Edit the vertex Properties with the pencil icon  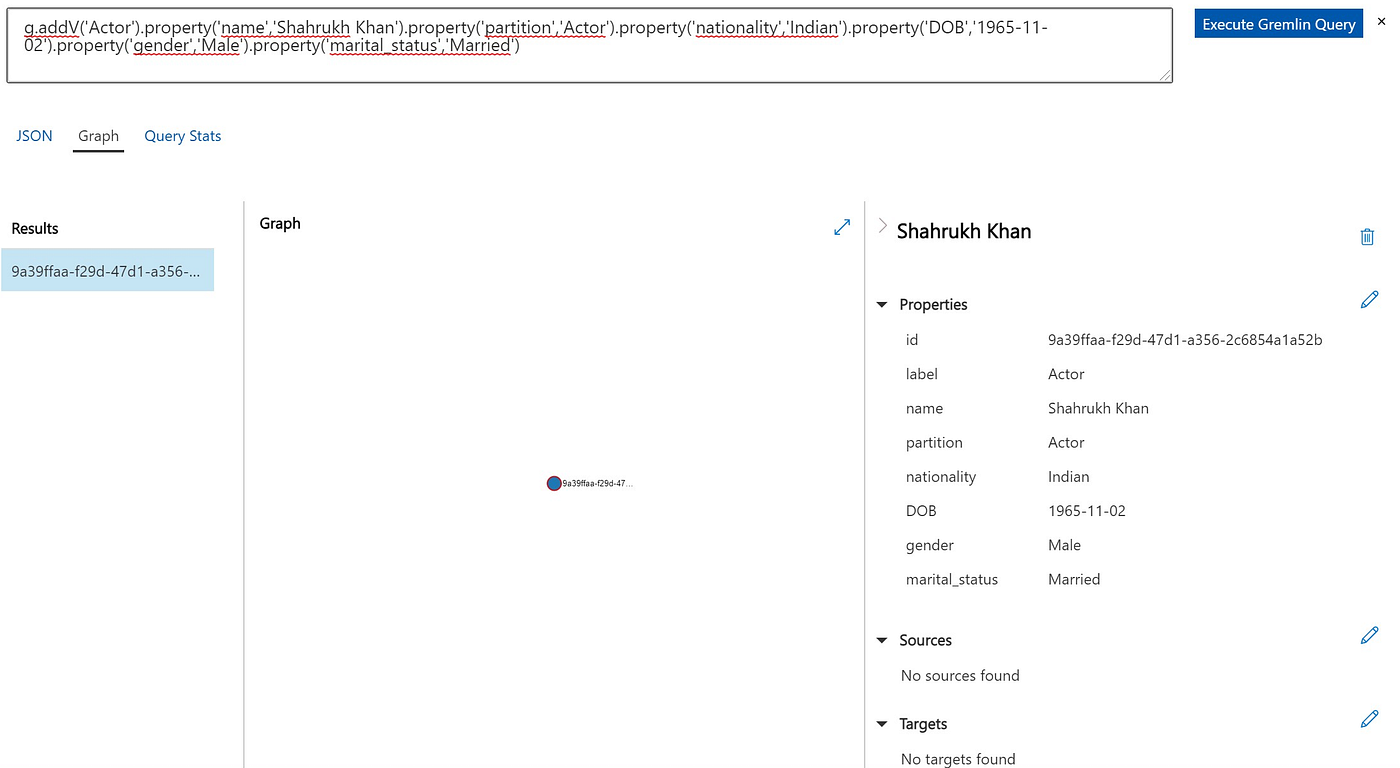click(1369, 299)
